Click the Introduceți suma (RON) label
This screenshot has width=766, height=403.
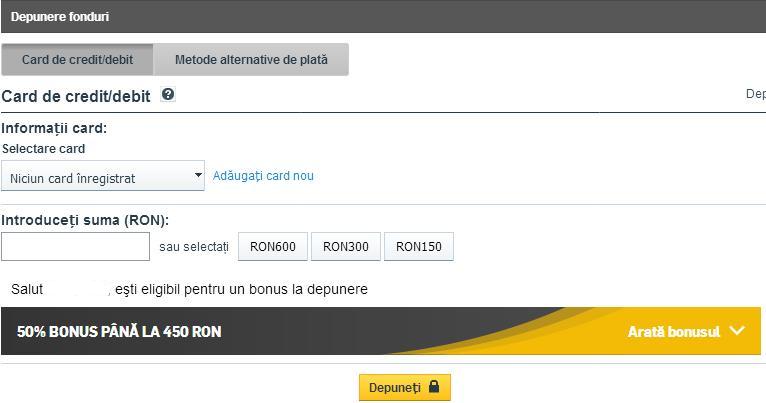pos(85,220)
